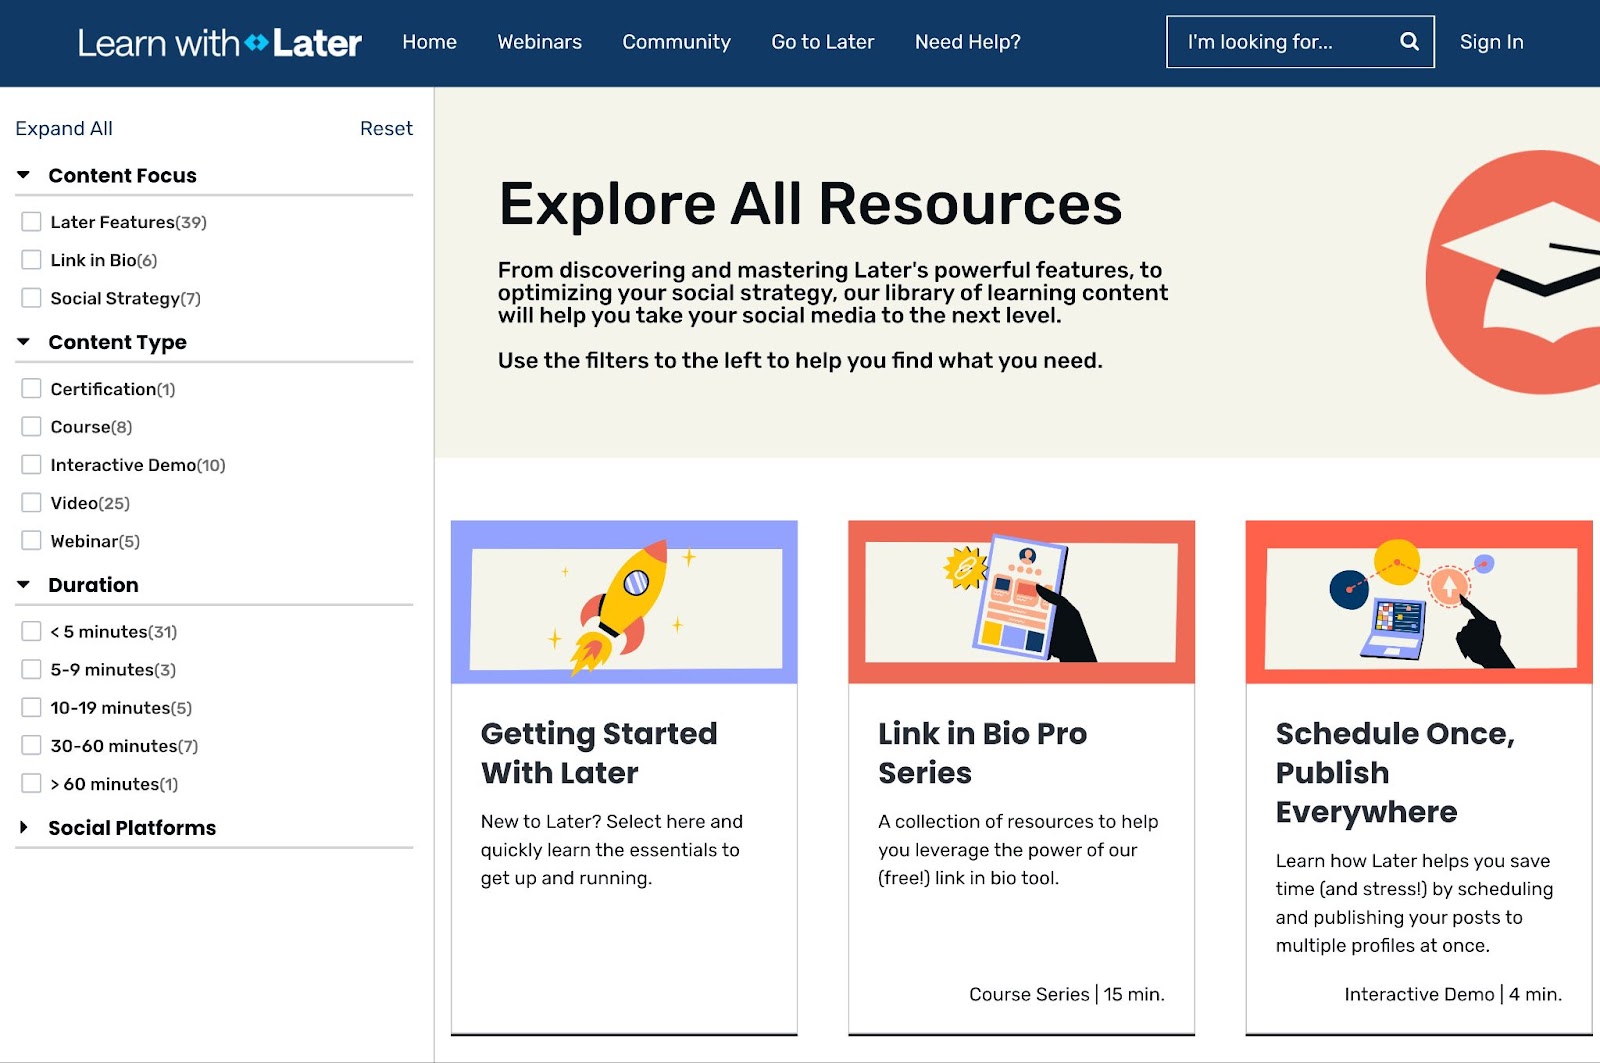Screen dimensions: 1600x1063
Task: Collapse the Duration section
Action: [24, 585]
